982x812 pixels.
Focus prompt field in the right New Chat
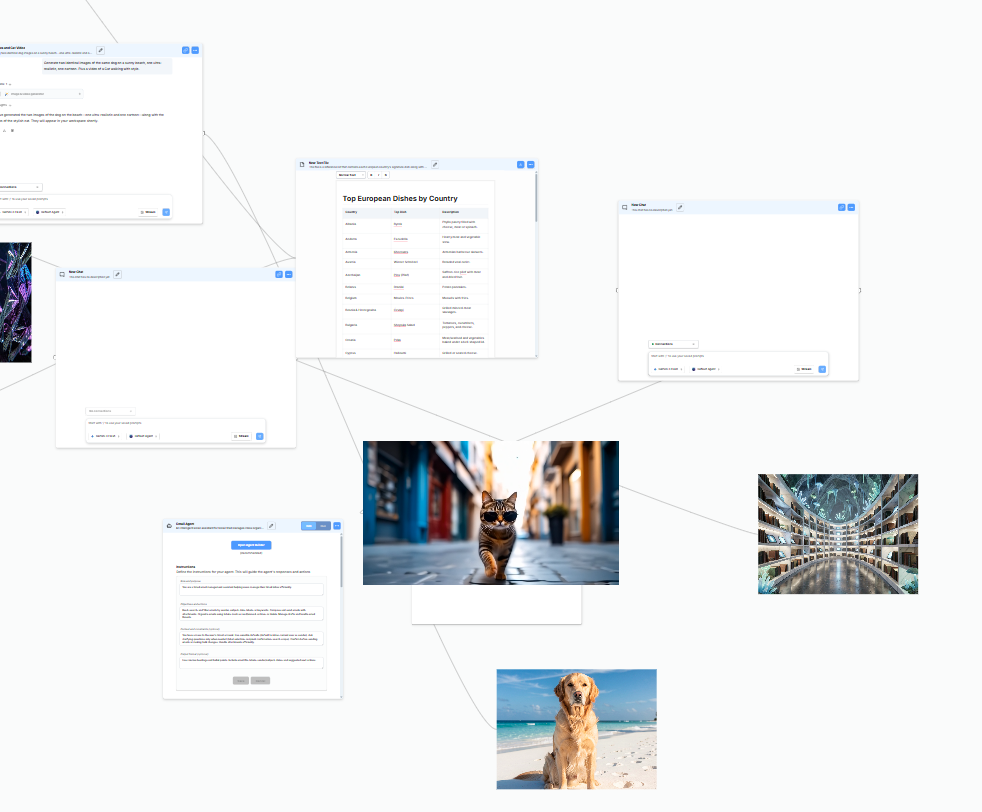[x=738, y=356]
